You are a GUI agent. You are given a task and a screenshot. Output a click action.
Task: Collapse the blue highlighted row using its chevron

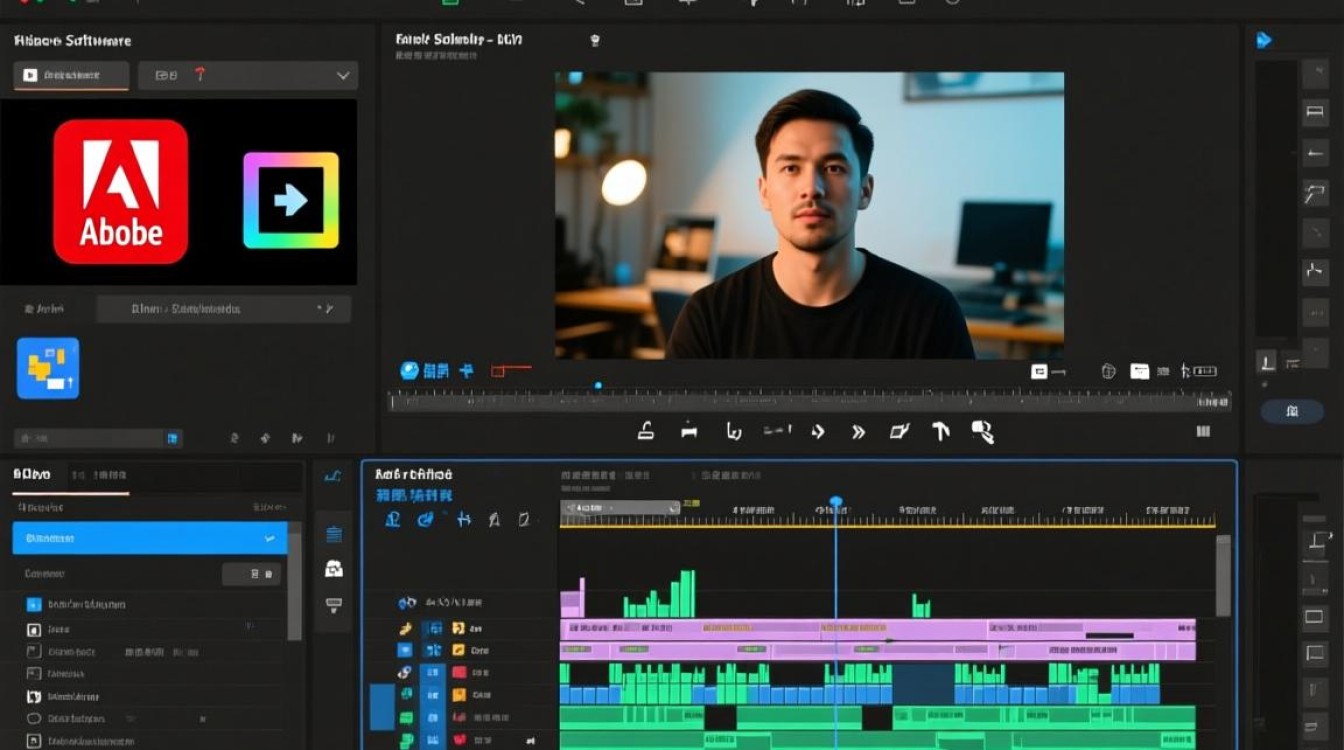[x=268, y=538]
